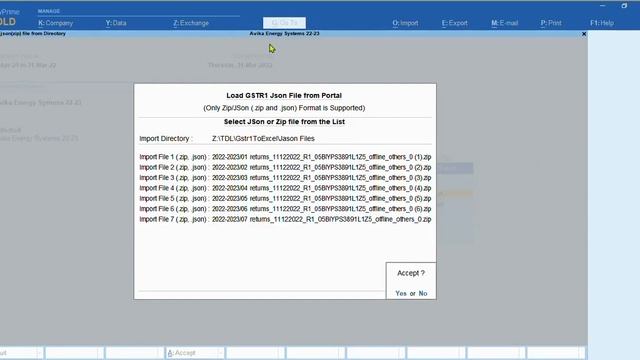Select Import File 7 zip entry
Viewport: 640px width, 360px height.
[x=322, y=219]
